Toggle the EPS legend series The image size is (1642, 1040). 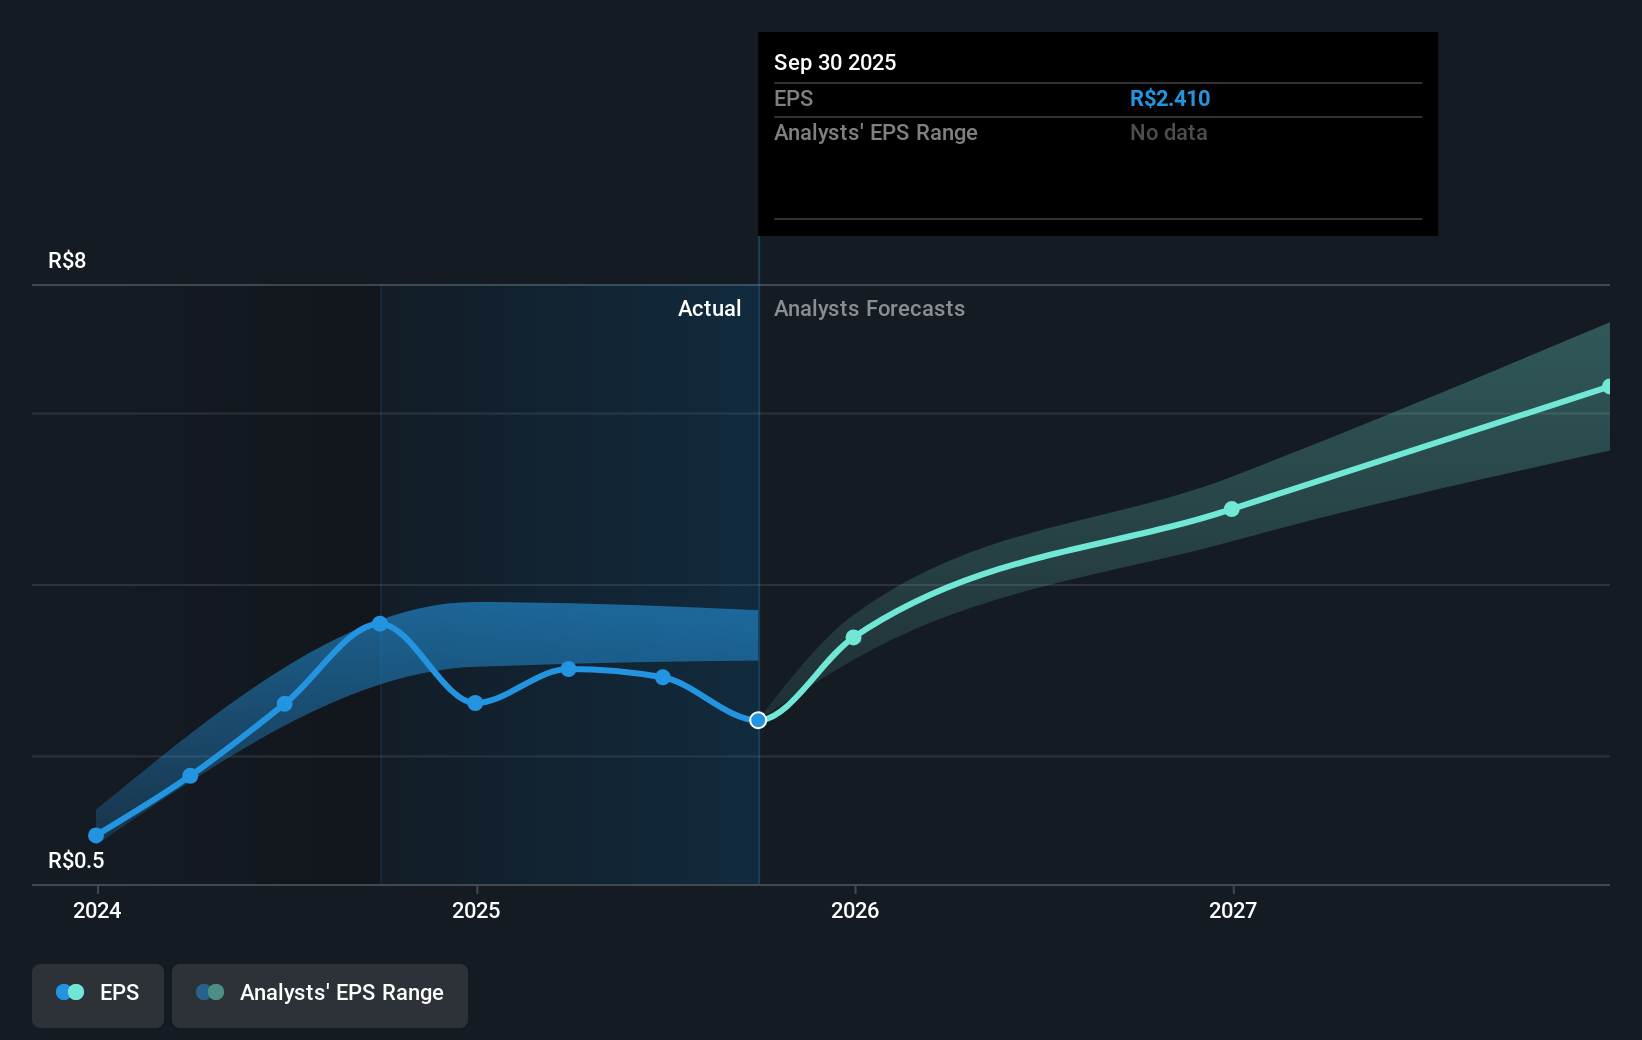[98, 995]
